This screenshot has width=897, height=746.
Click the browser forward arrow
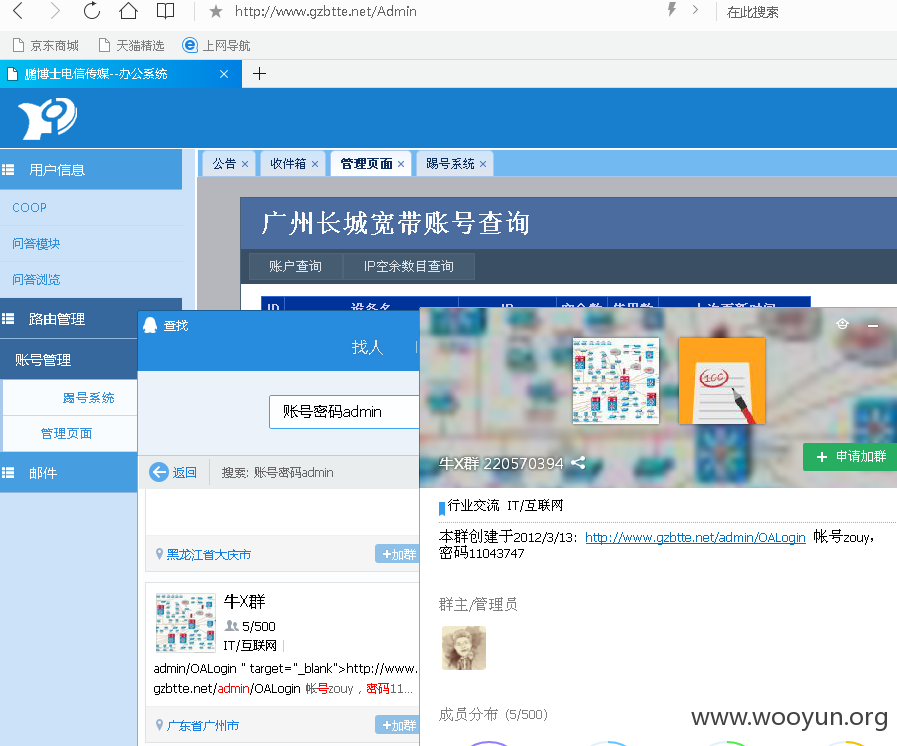pos(55,11)
